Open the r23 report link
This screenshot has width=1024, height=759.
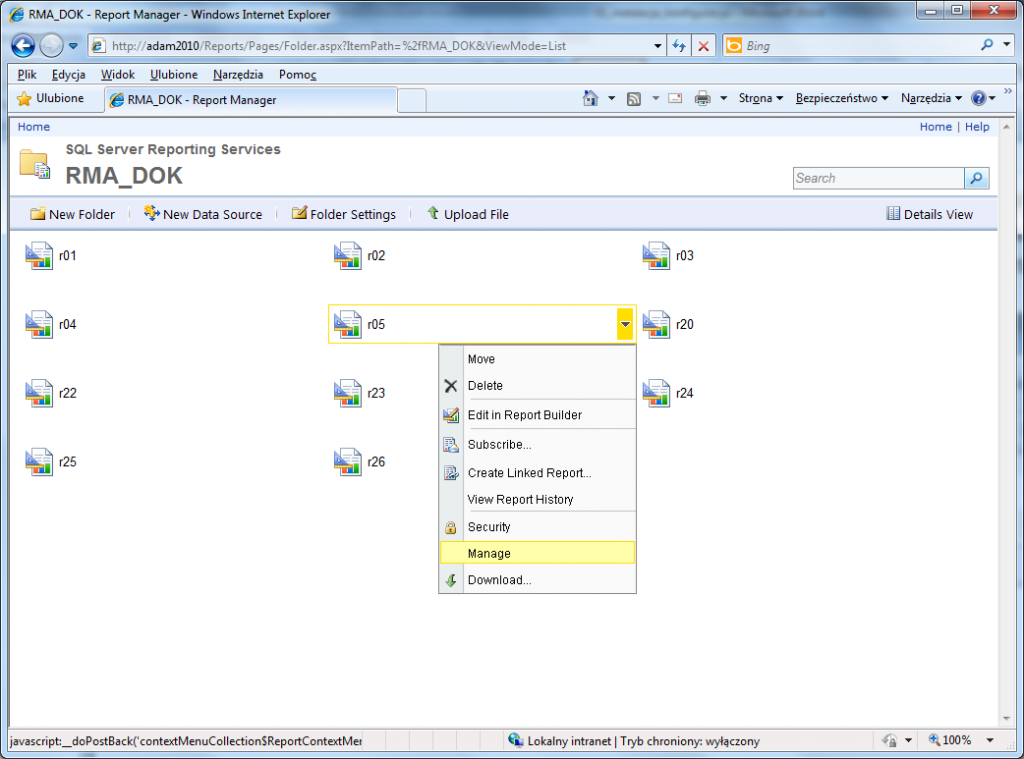(376, 393)
